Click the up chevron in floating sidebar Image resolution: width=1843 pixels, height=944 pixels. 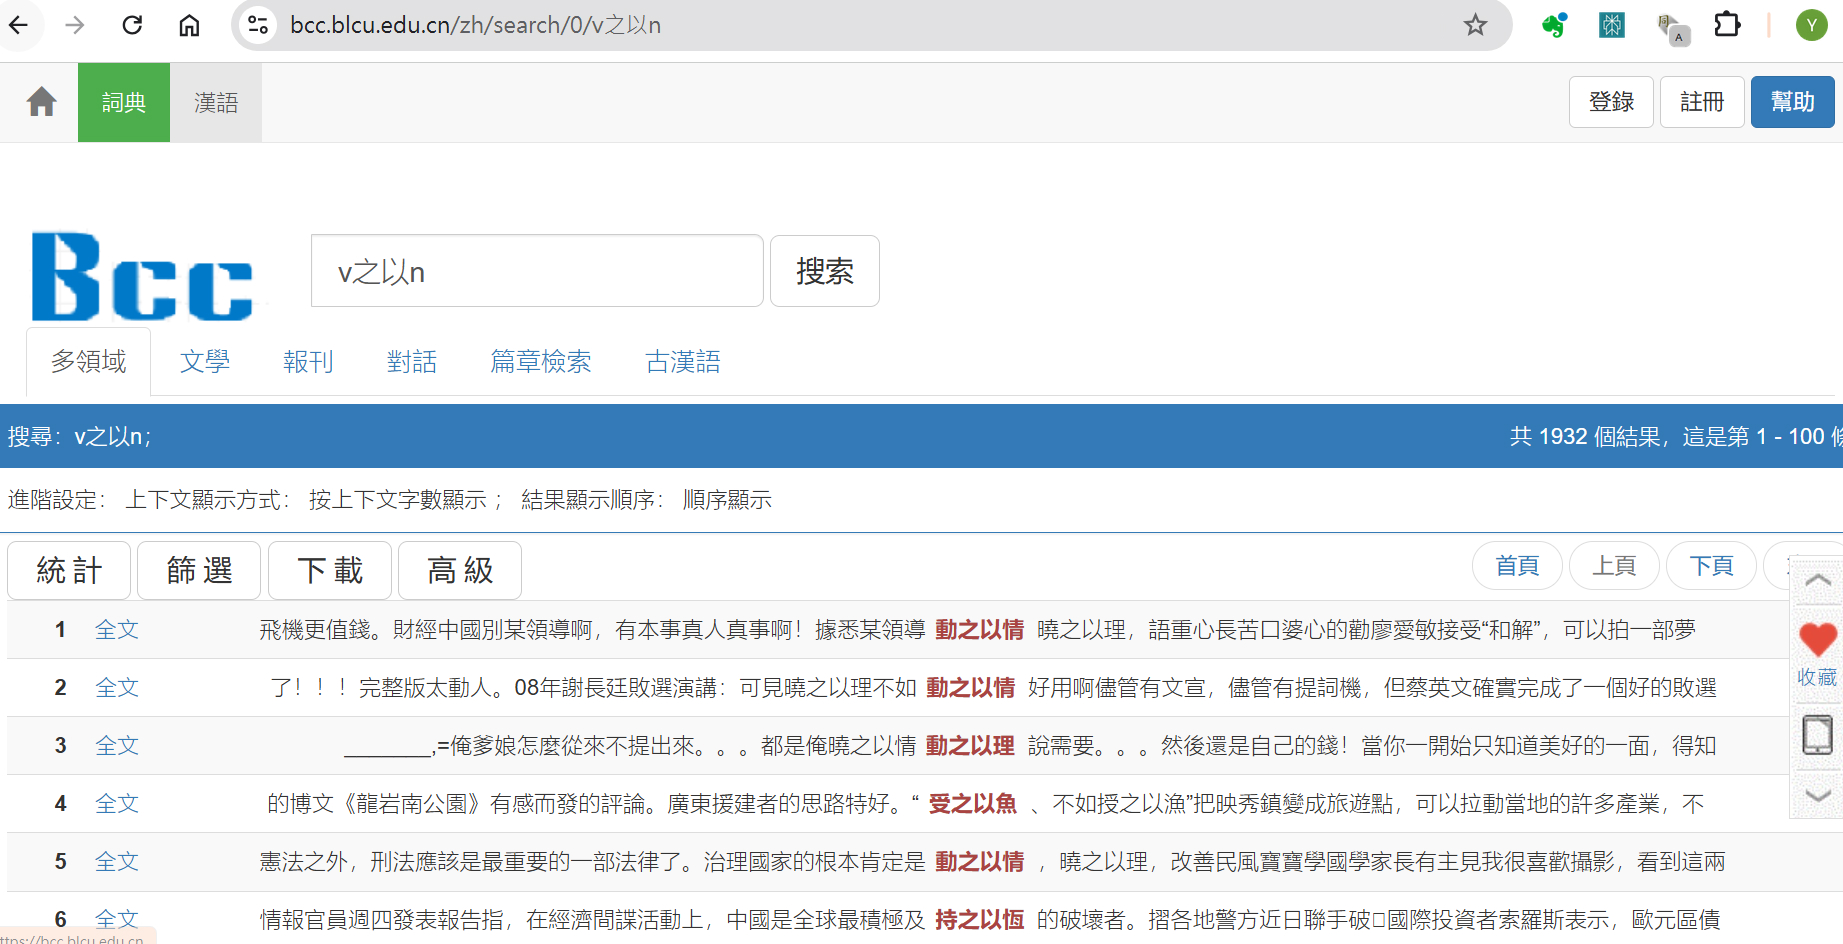coord(1817,581)
